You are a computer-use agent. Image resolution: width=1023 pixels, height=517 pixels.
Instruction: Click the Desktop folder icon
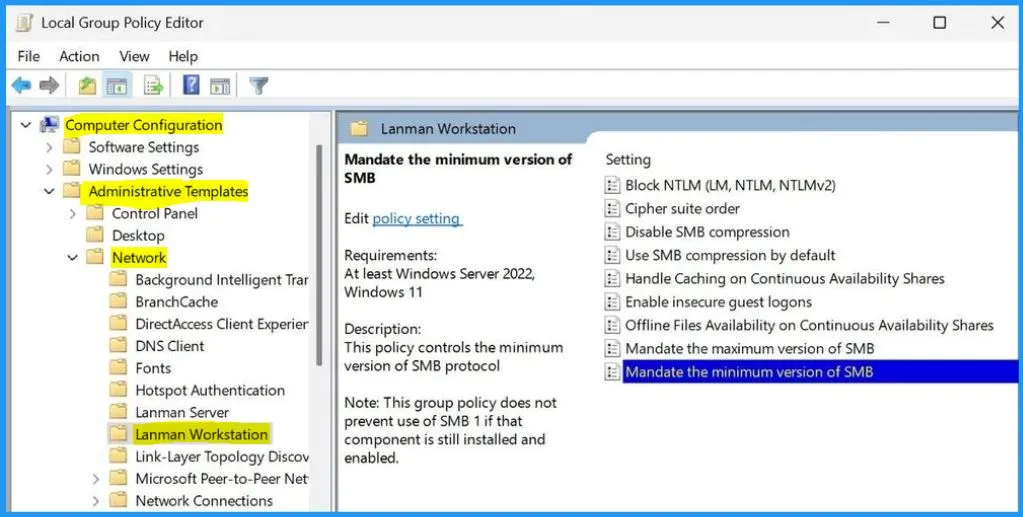point(95,235)
